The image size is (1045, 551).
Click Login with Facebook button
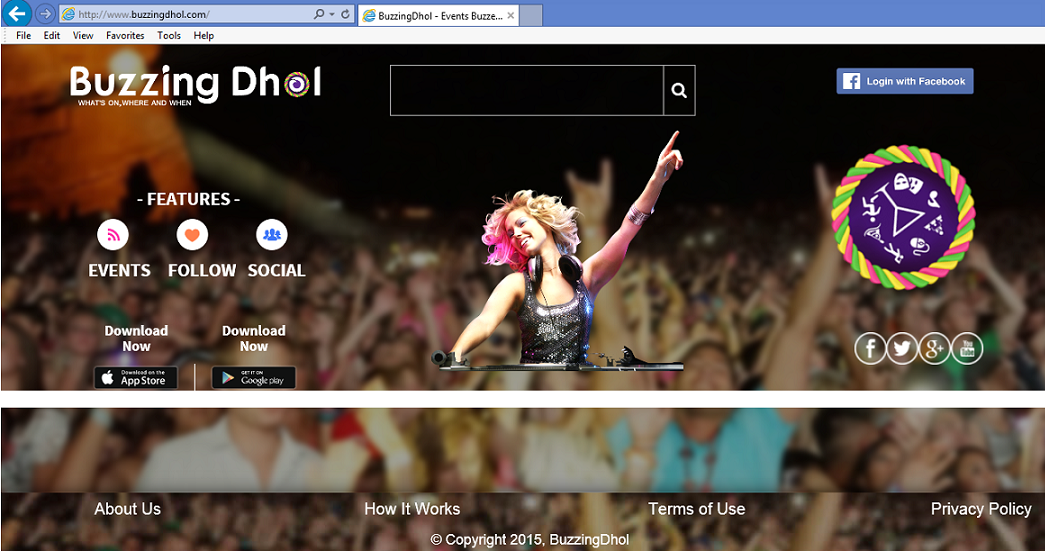[x=905, y=81]
